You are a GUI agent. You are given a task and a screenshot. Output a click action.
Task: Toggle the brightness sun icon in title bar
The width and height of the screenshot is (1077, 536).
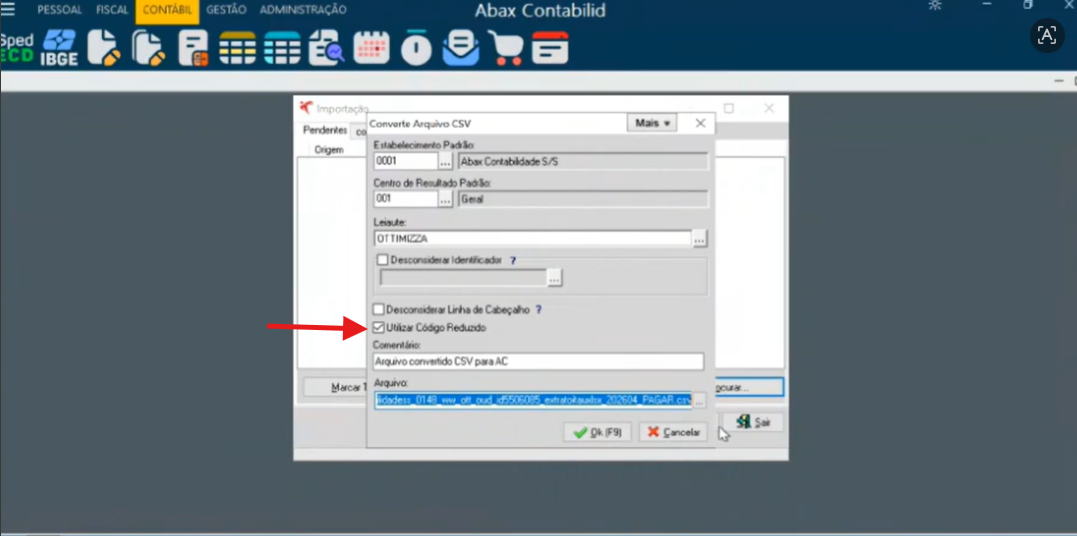935,5
